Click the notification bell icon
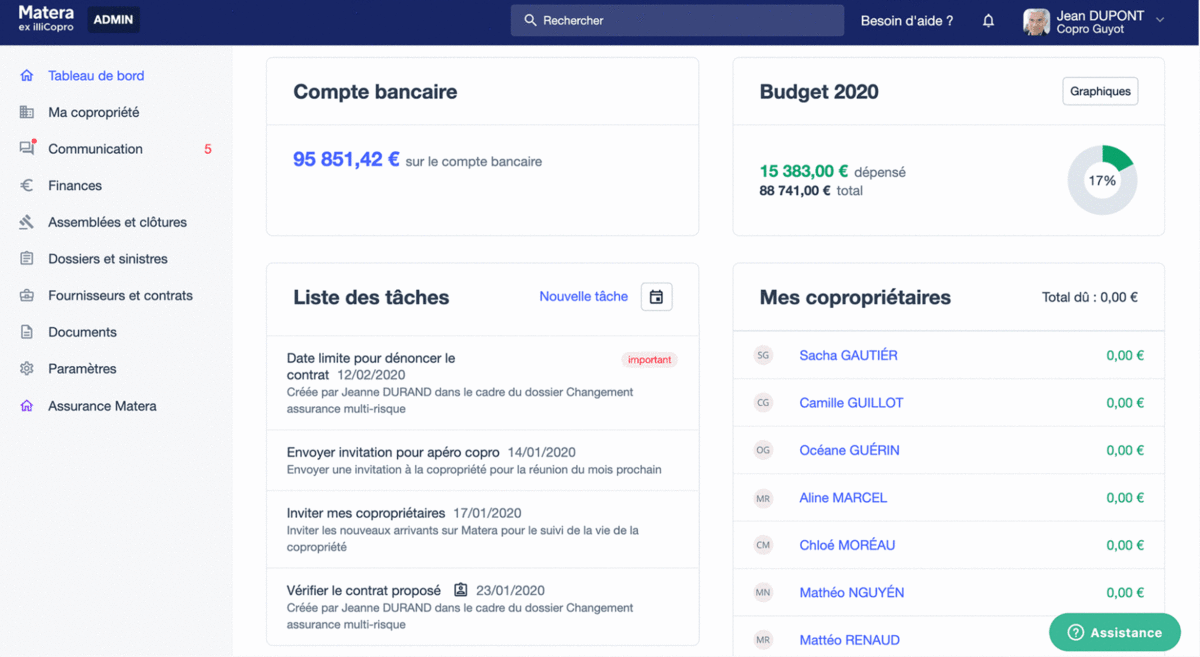Viewport: 1200px width, 657px height. [x=988, y=21]
